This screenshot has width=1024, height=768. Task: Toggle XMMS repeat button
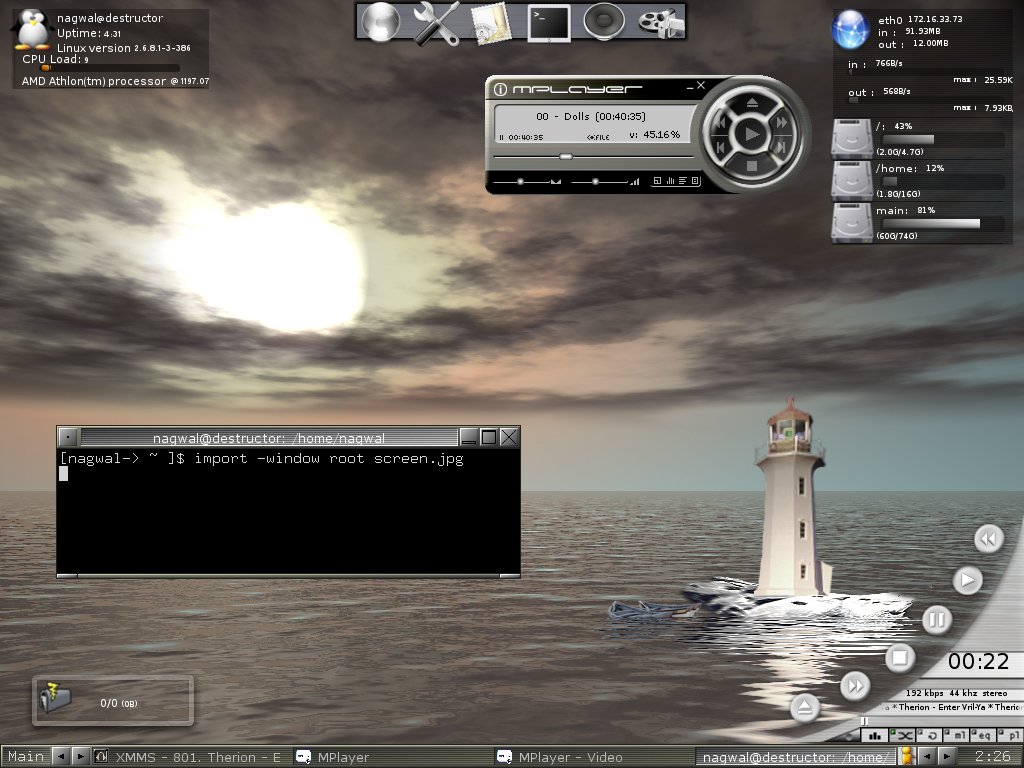click(x=929, y=735)
